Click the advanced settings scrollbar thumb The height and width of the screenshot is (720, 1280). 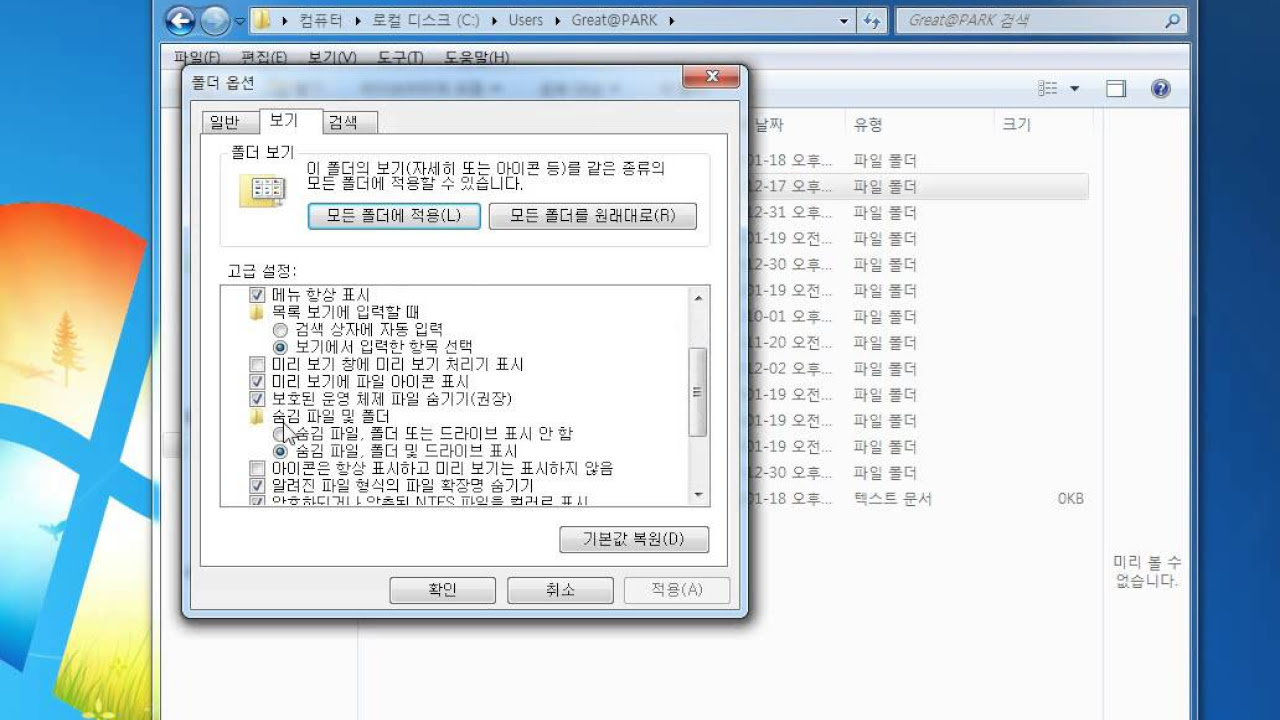pyautogui.click(x=698, y=392)
